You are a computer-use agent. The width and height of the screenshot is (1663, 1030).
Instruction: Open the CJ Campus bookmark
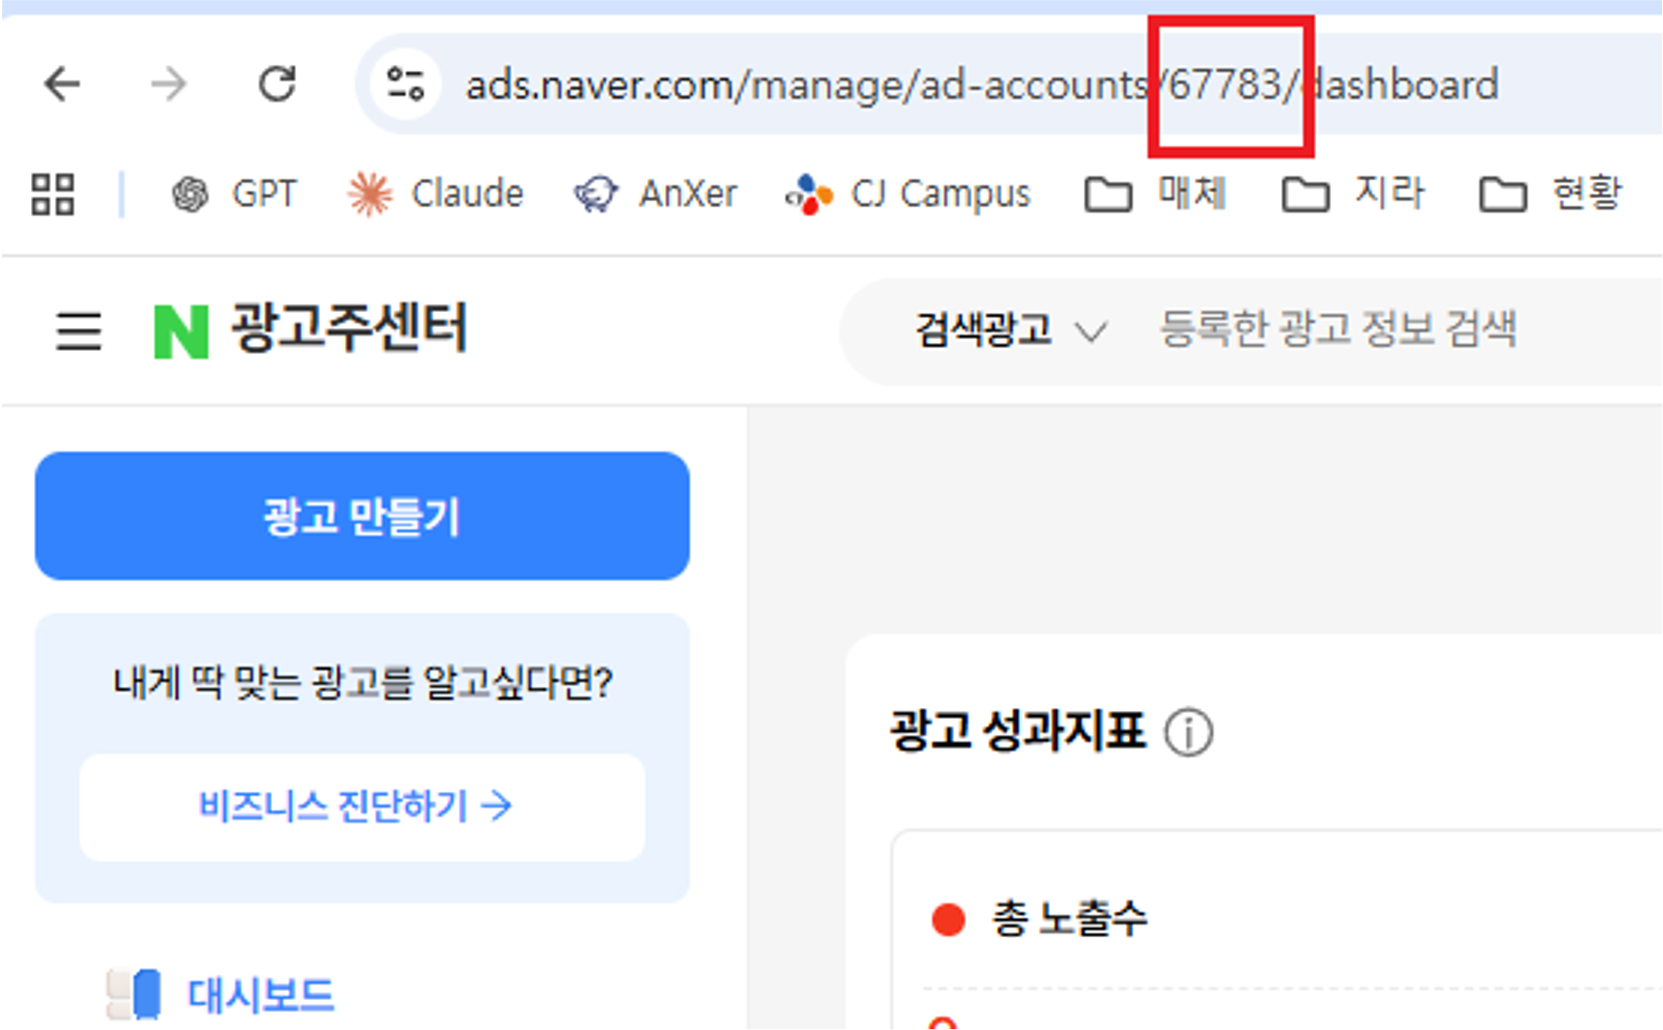[907, 194]
